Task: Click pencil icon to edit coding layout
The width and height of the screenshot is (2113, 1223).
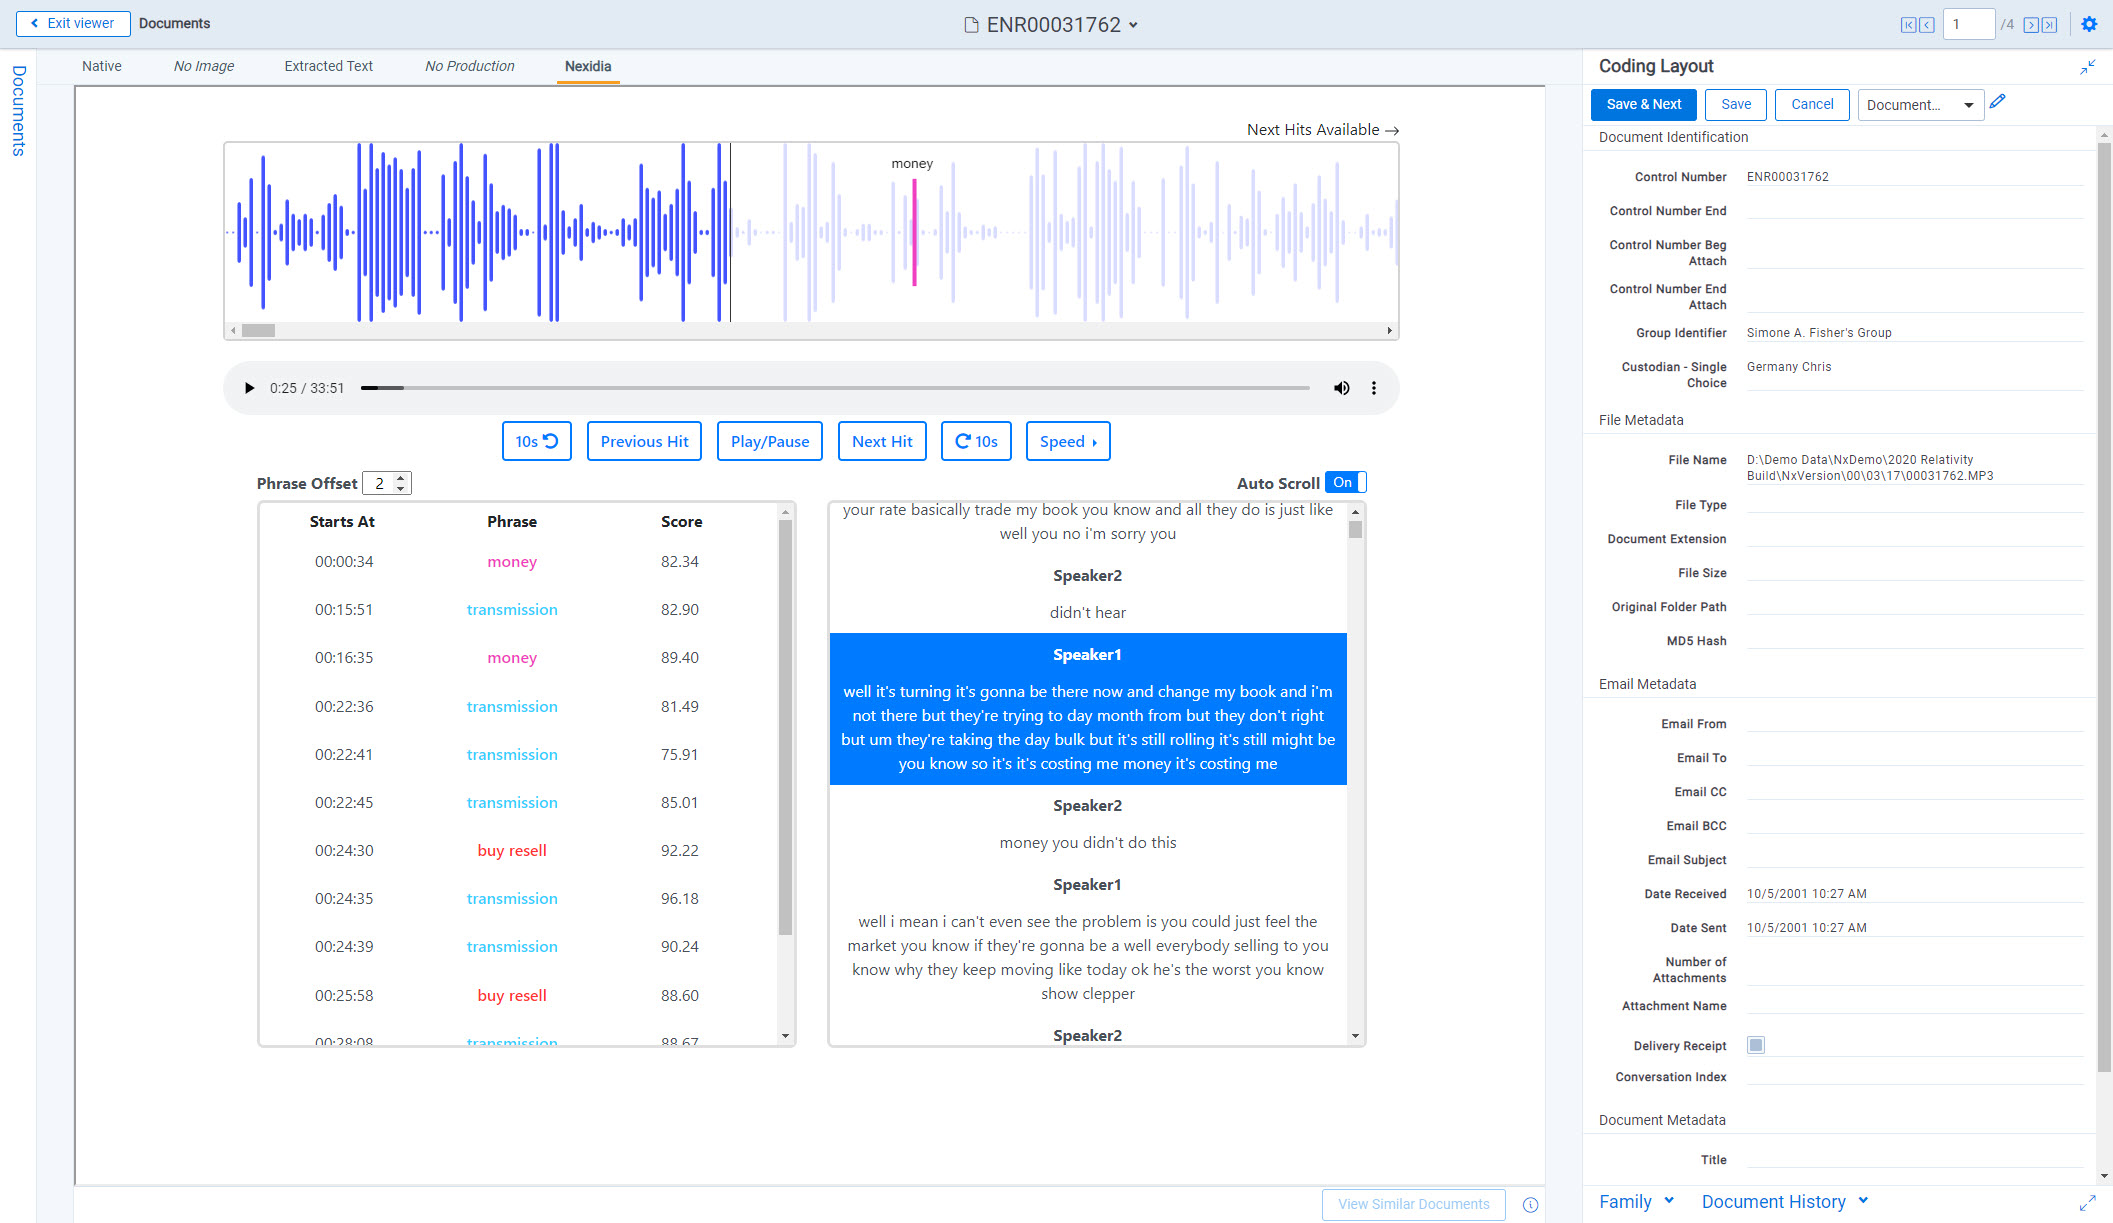Action: pos(1997,102)
